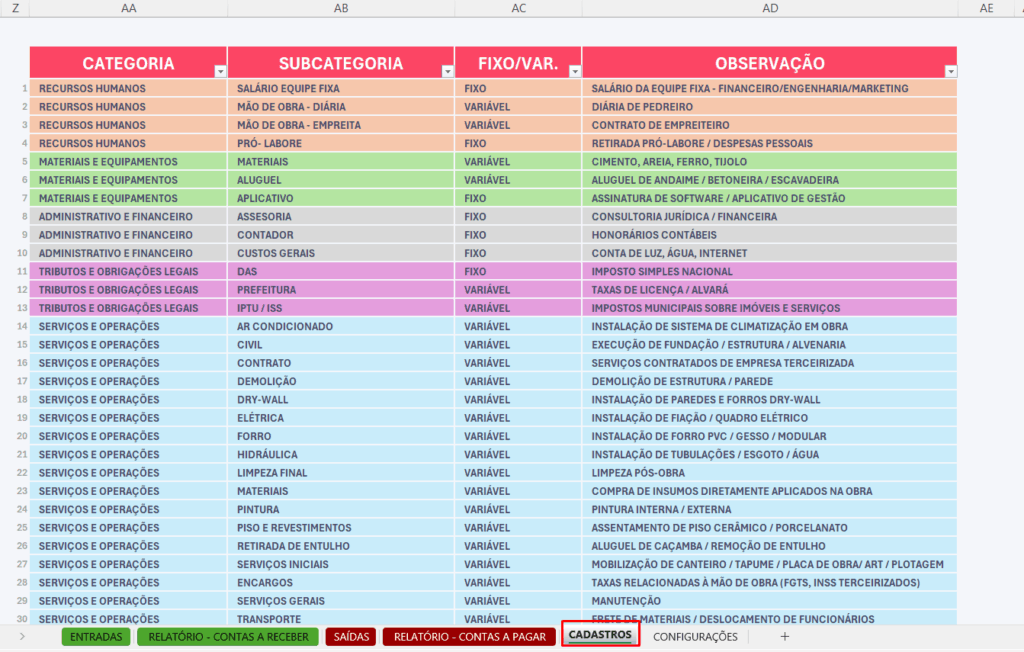This screenshot has width=1024, height=652.
Task: Expand the FIXO/VAR. column filter
Action: click(x=574, y=71)
